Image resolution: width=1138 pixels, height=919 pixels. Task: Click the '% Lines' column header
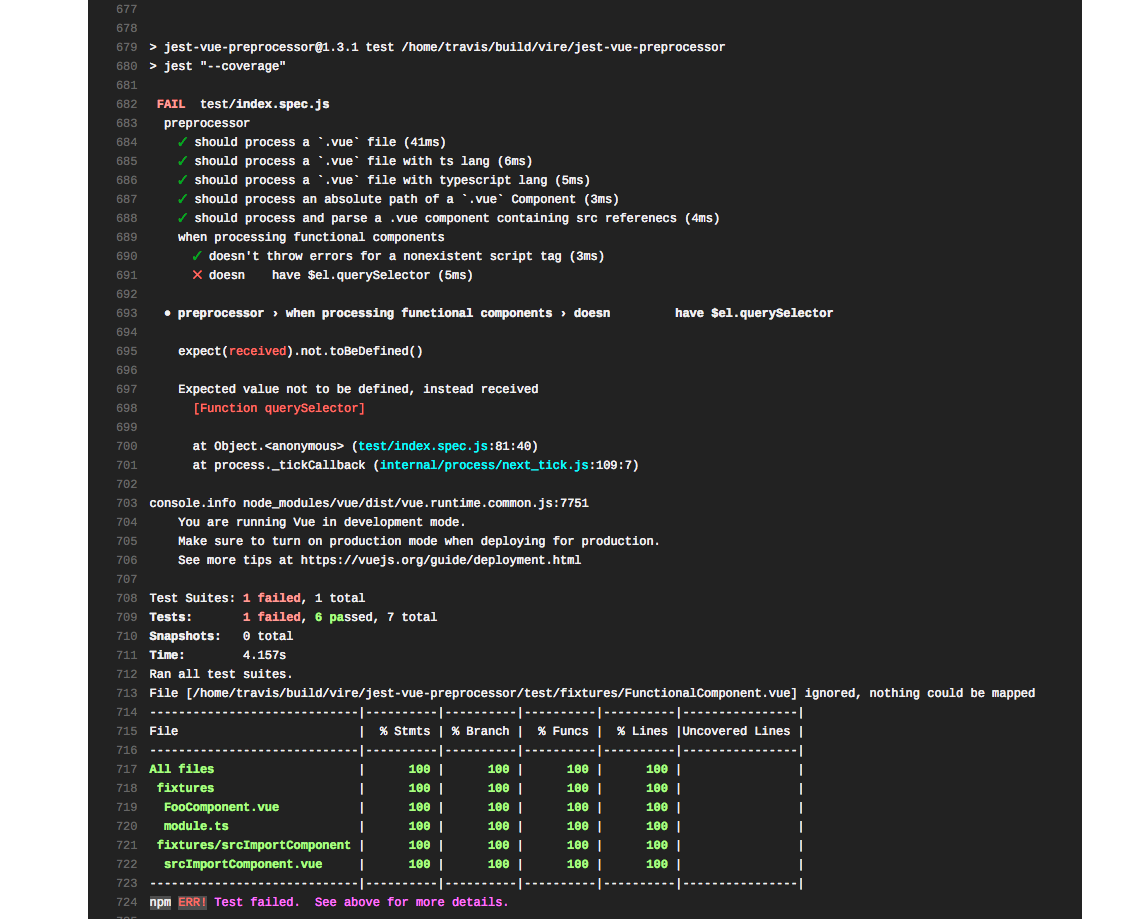tap(642, 731)
